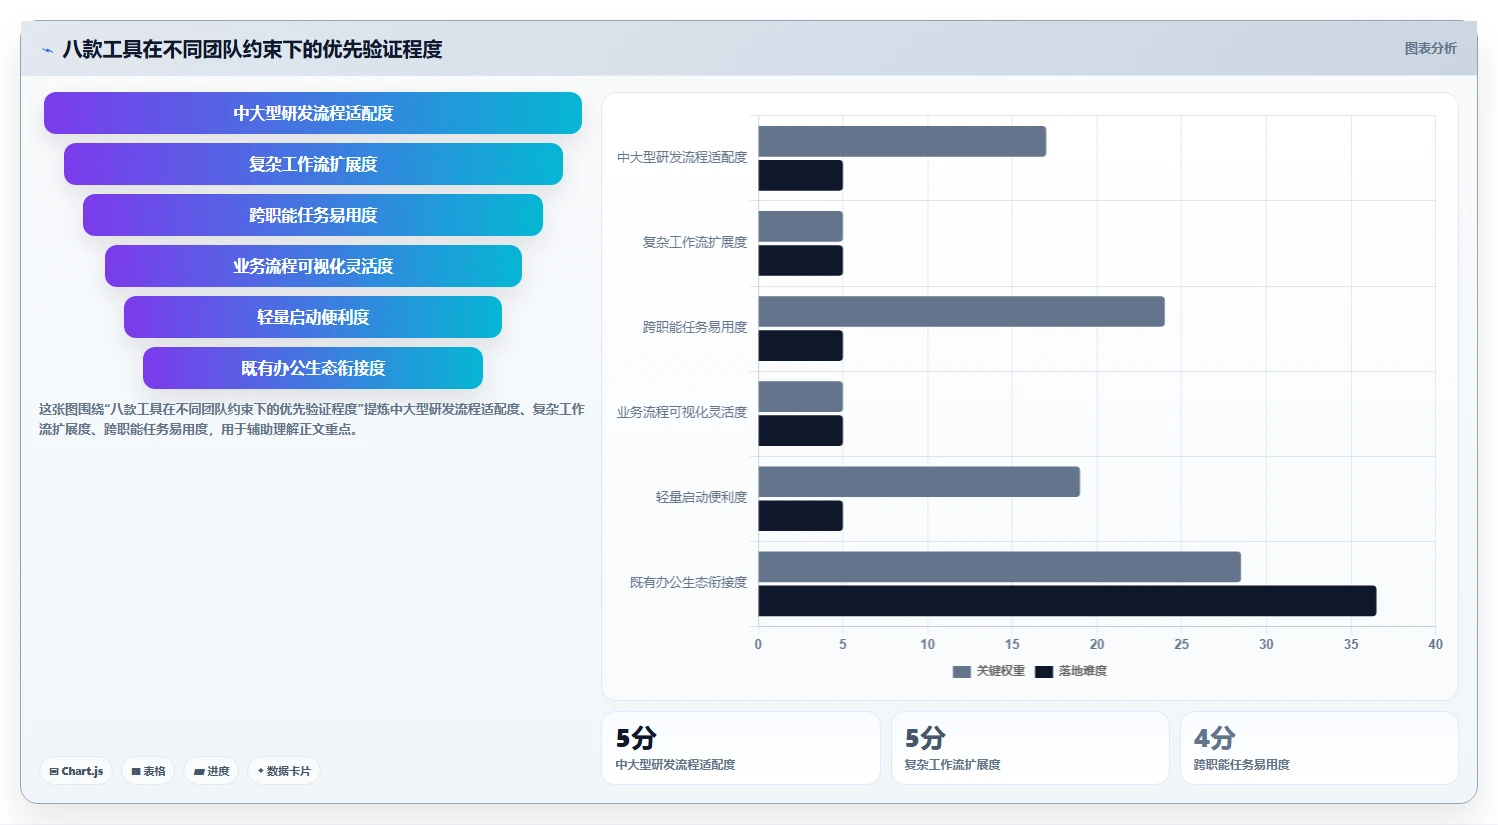The height and width of the screenshot is (825, 1498).
Task: Click the dark bar for 轻量启动便利度
Action: (801, 515)
